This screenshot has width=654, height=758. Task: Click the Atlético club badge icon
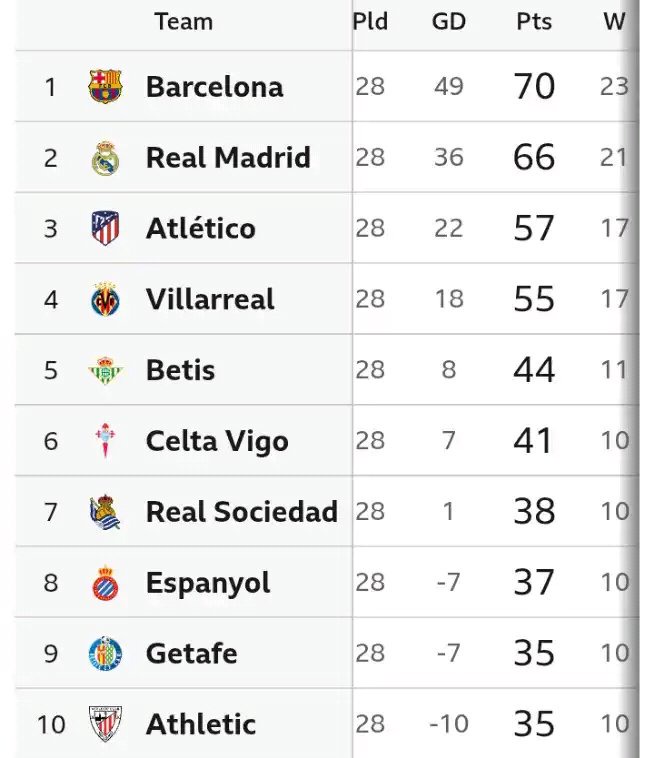pos(105,228)
